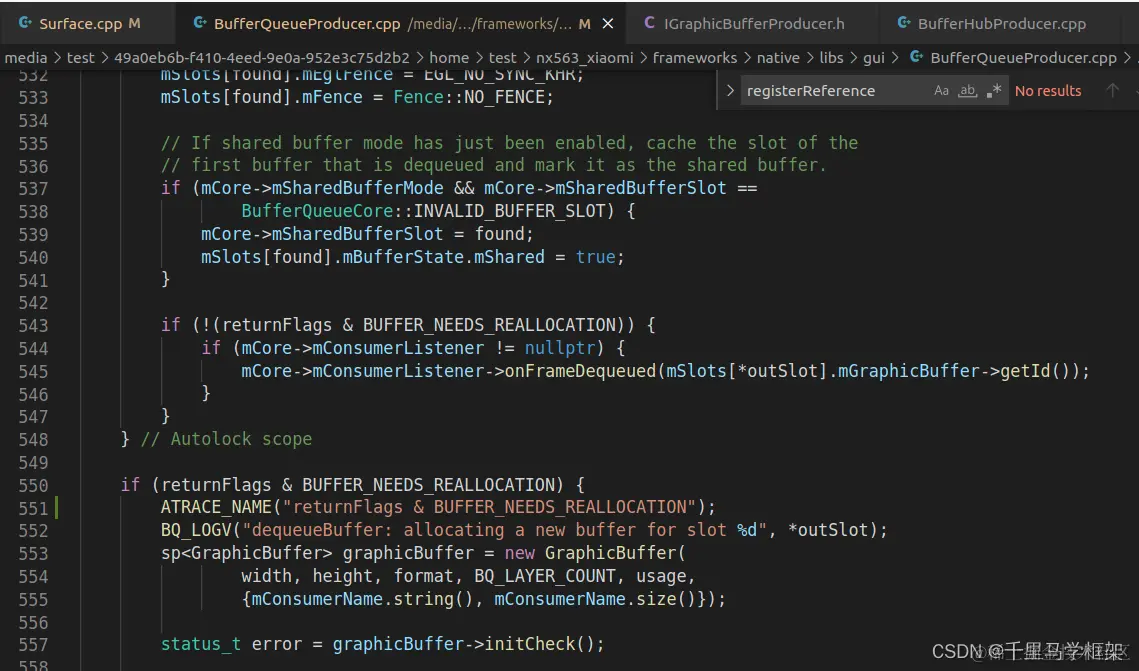The image size is (1139, 671).
Task: Click 'BQ_LOGV' on line 552
Action: coord(195,529)
